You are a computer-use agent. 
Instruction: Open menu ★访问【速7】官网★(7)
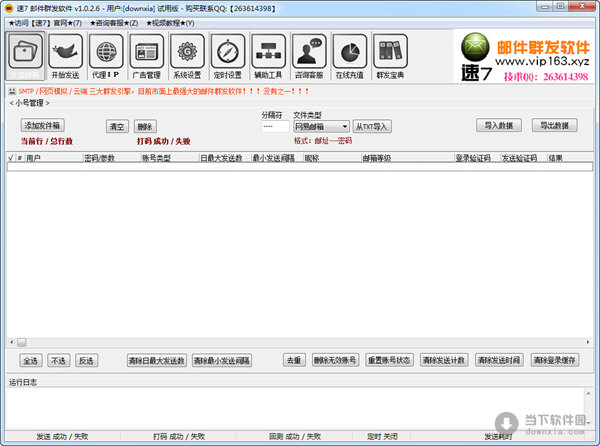coord(45,23)
